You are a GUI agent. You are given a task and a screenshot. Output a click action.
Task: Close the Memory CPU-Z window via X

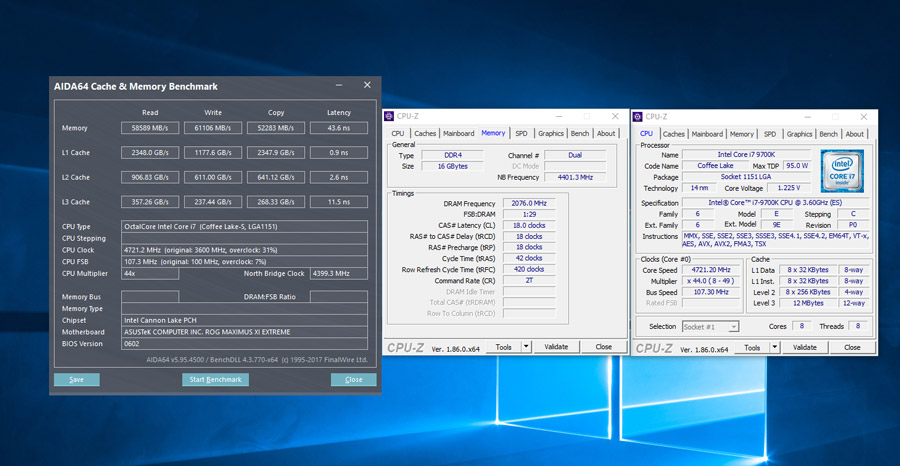(615, 116)
